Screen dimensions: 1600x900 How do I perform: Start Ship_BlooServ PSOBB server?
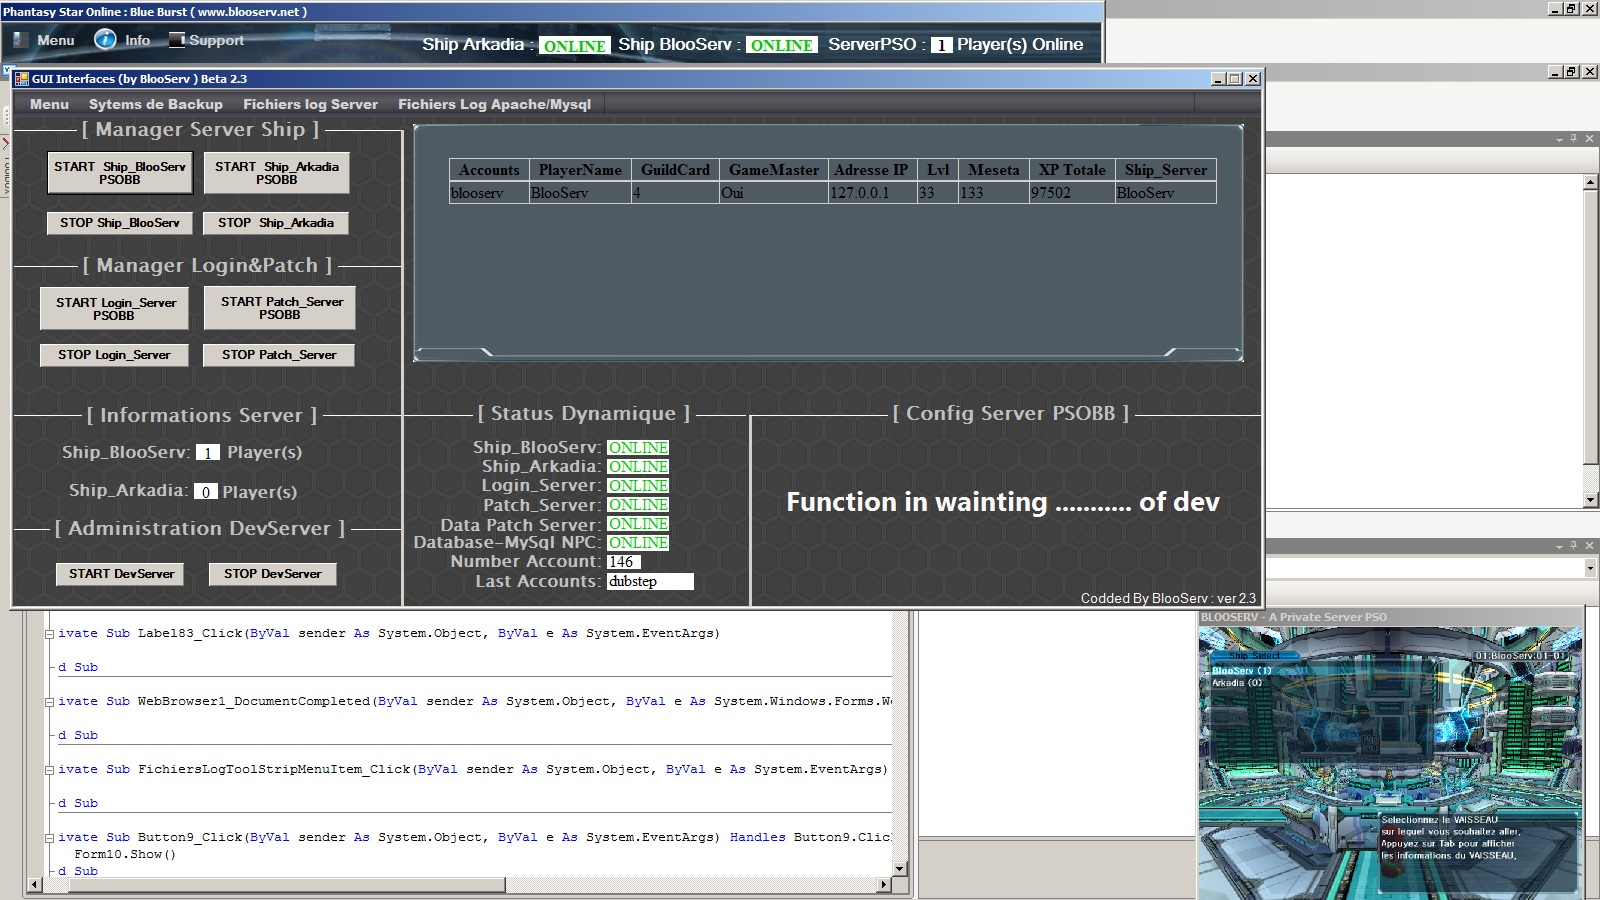120,173
